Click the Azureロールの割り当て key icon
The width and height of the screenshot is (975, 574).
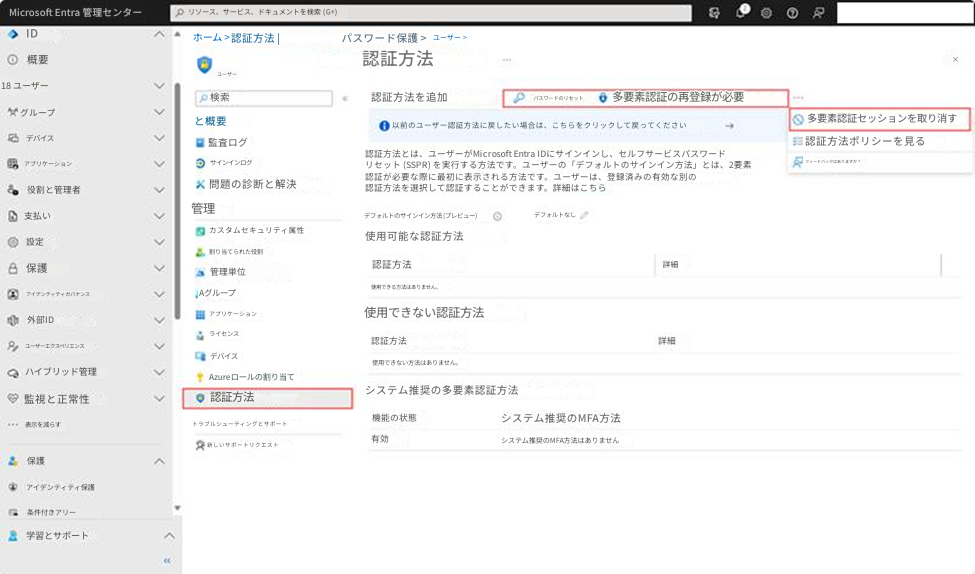pyautogui.click(x=200, y=377)
